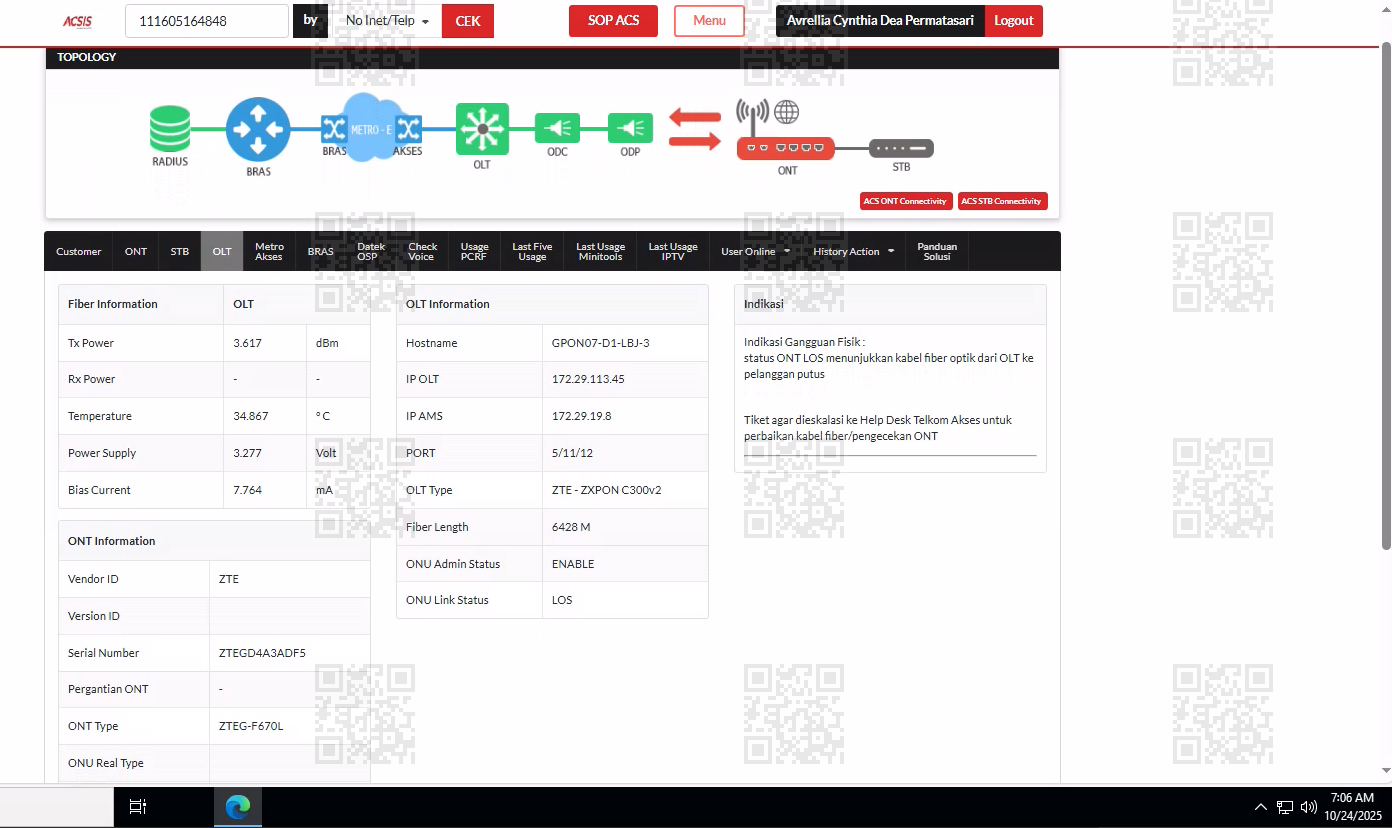Click Fiber Length value 6428 M
This screenshot has width=1392, height=828.
(571, 527)
